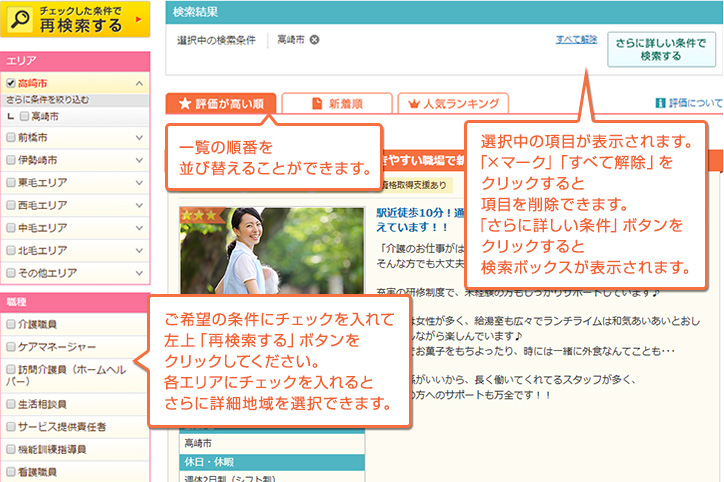
Task: Open the その他エリア dropdown chevron
Action: click(139, 272)
